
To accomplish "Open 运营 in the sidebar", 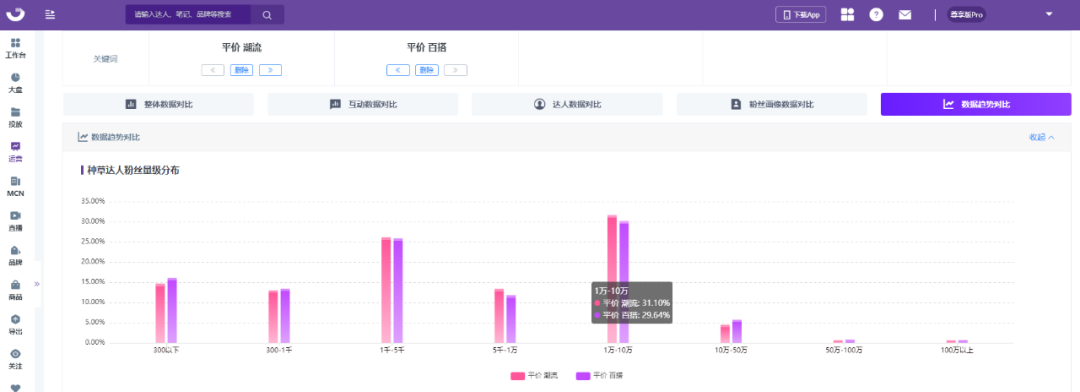I will coord(15,152).
